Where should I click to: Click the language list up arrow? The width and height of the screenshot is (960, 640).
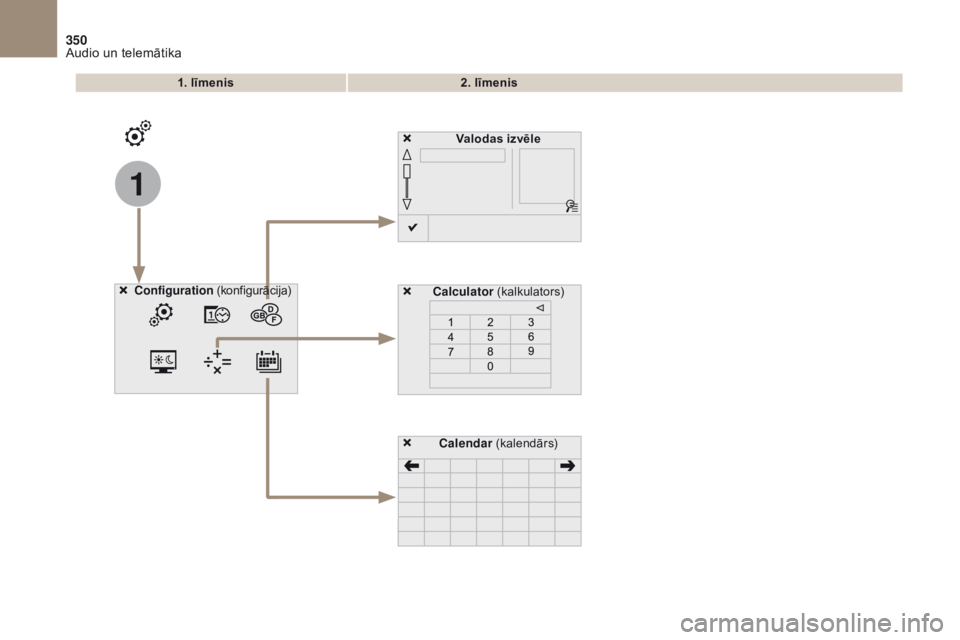coord(407,155)
